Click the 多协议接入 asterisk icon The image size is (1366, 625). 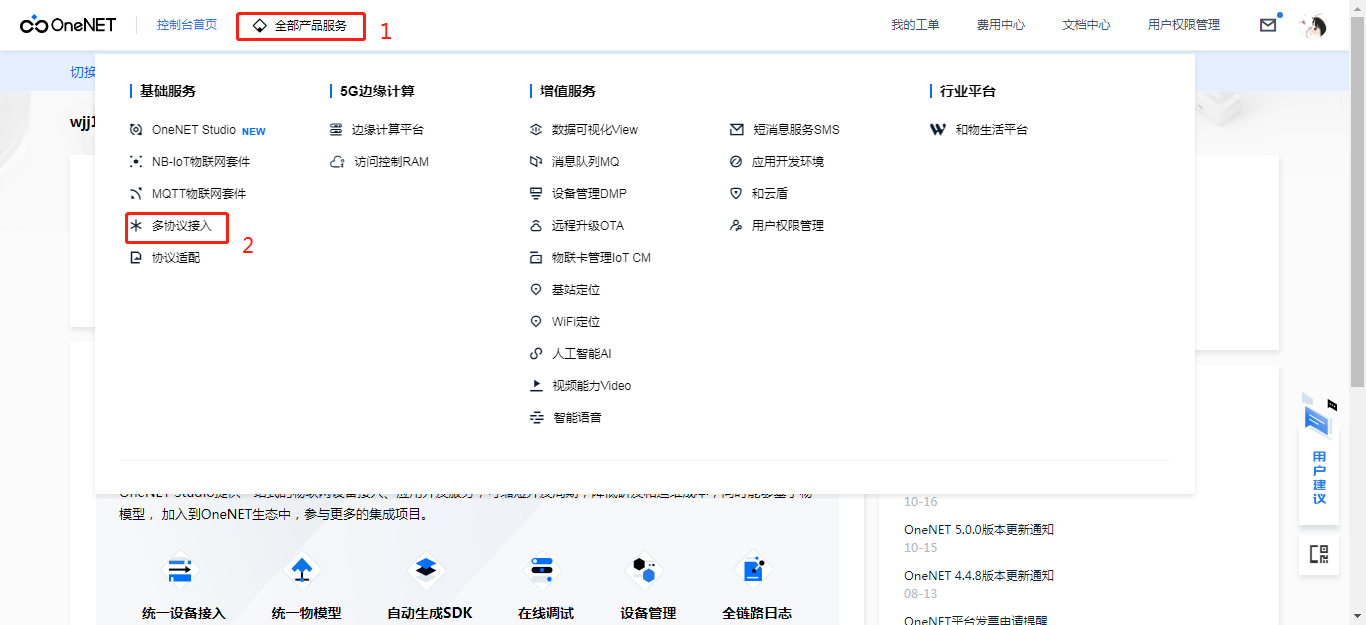pos(136,226)
